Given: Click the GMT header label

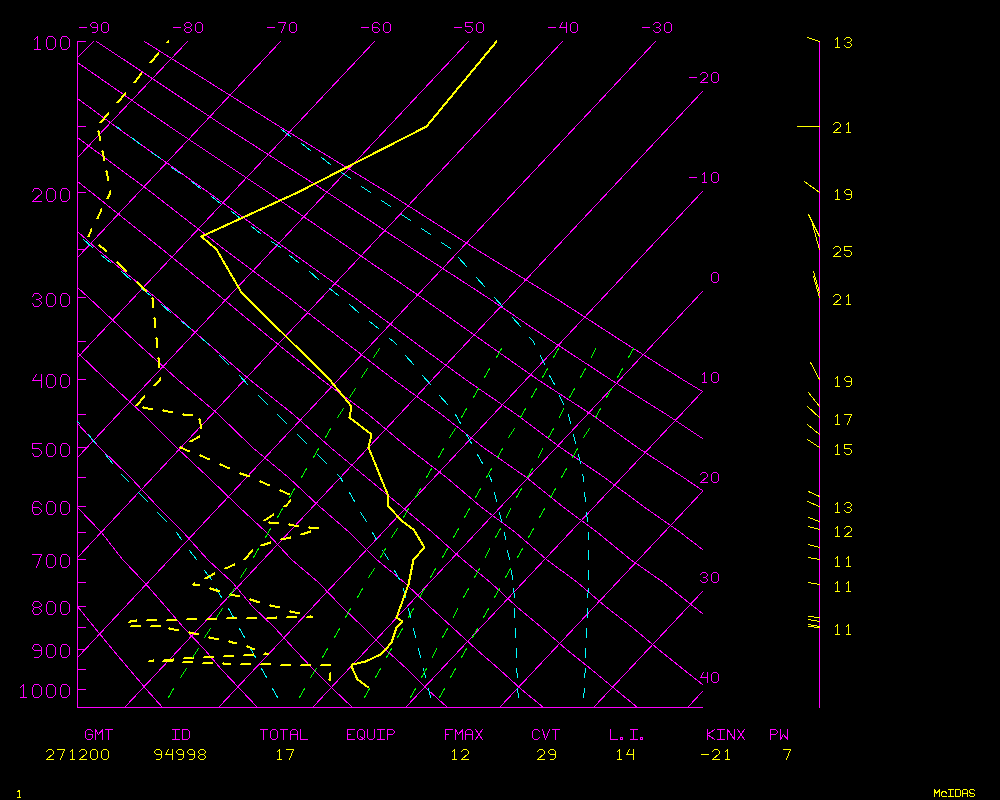Looking at the screenshot, I should click(99, 735).
